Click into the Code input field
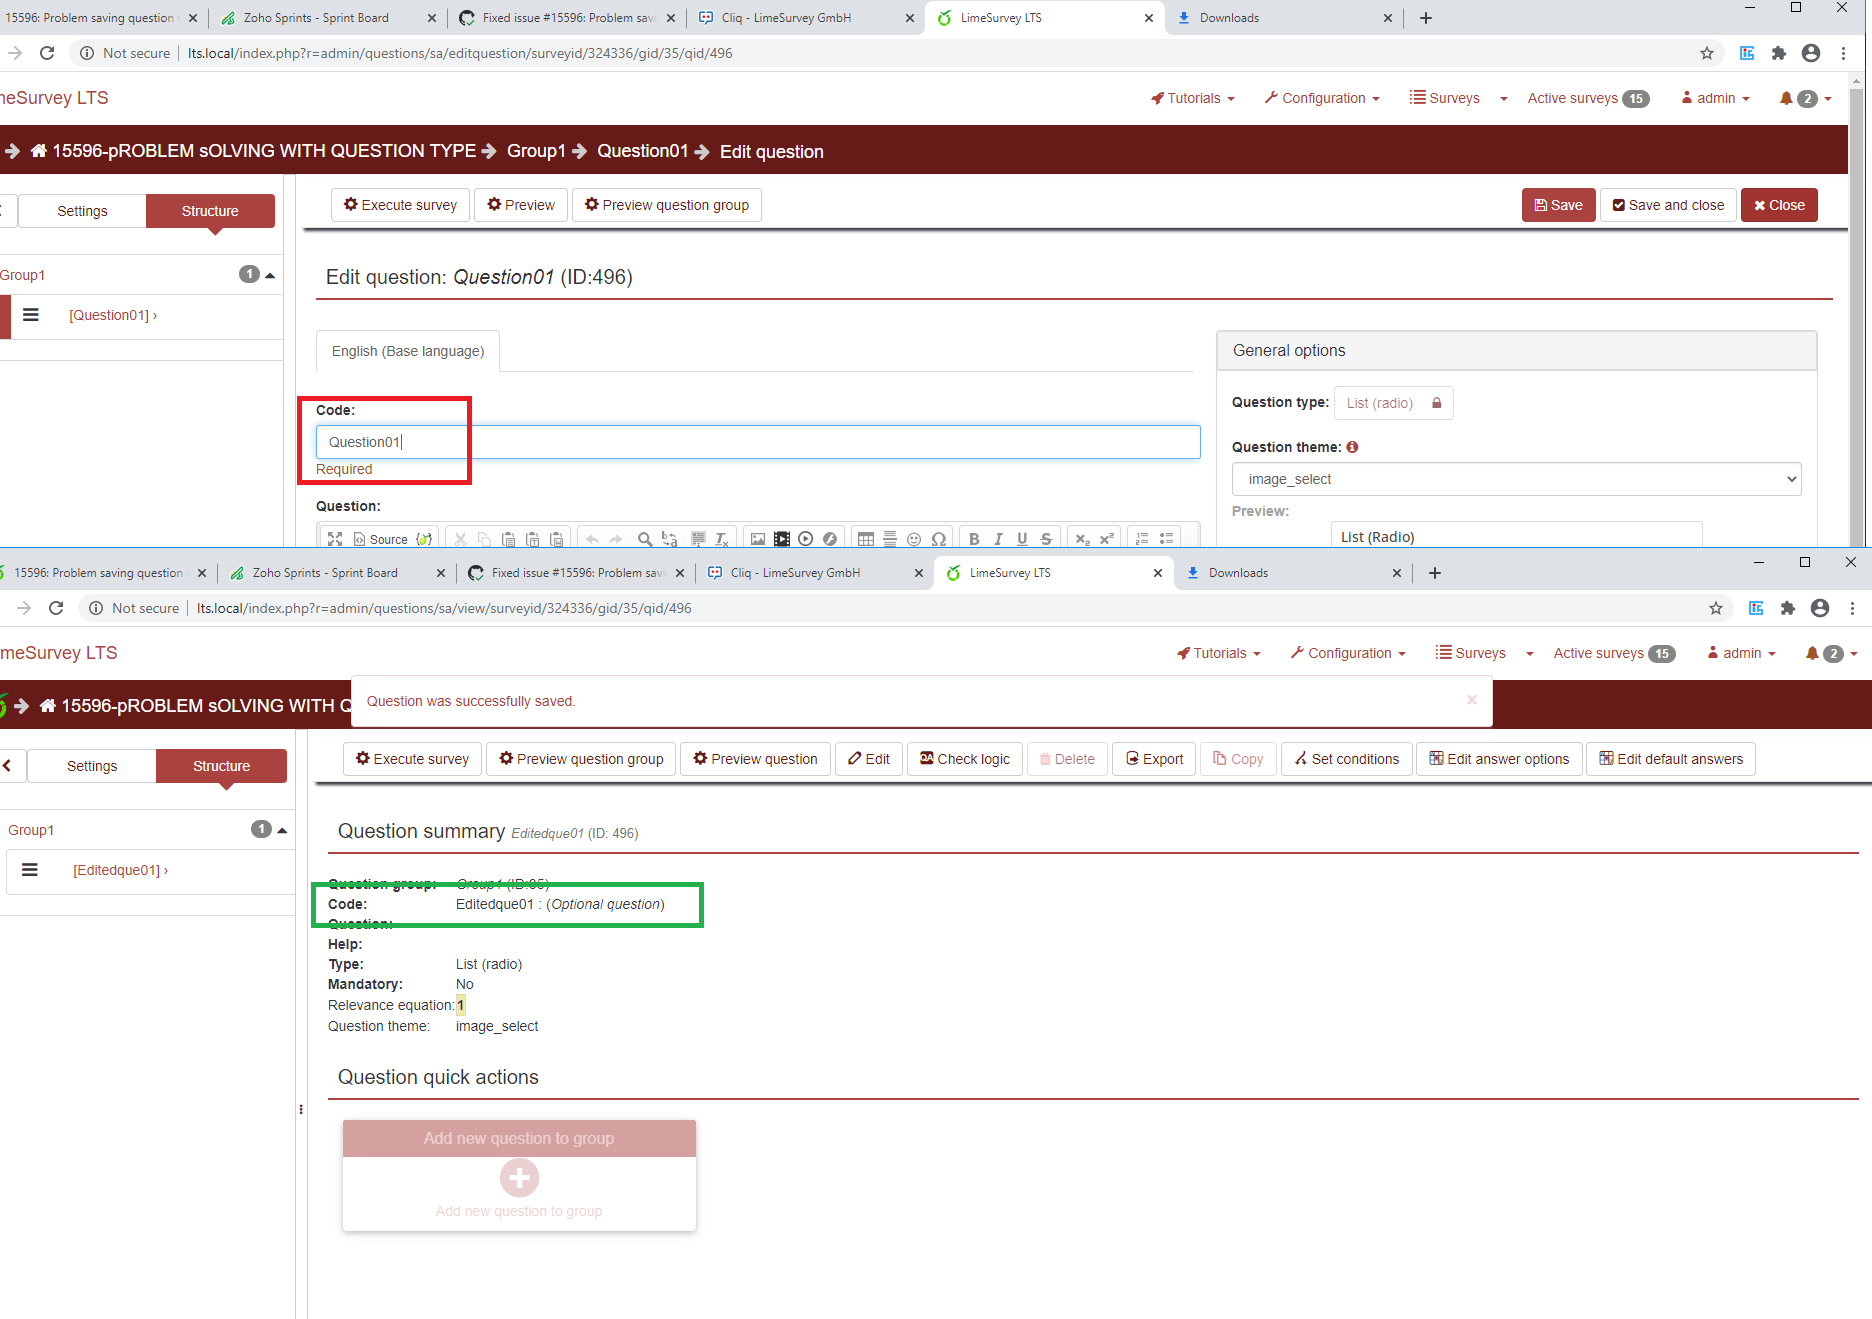The height and width of the screenshot is (1319, 1872). coord(757,442)
